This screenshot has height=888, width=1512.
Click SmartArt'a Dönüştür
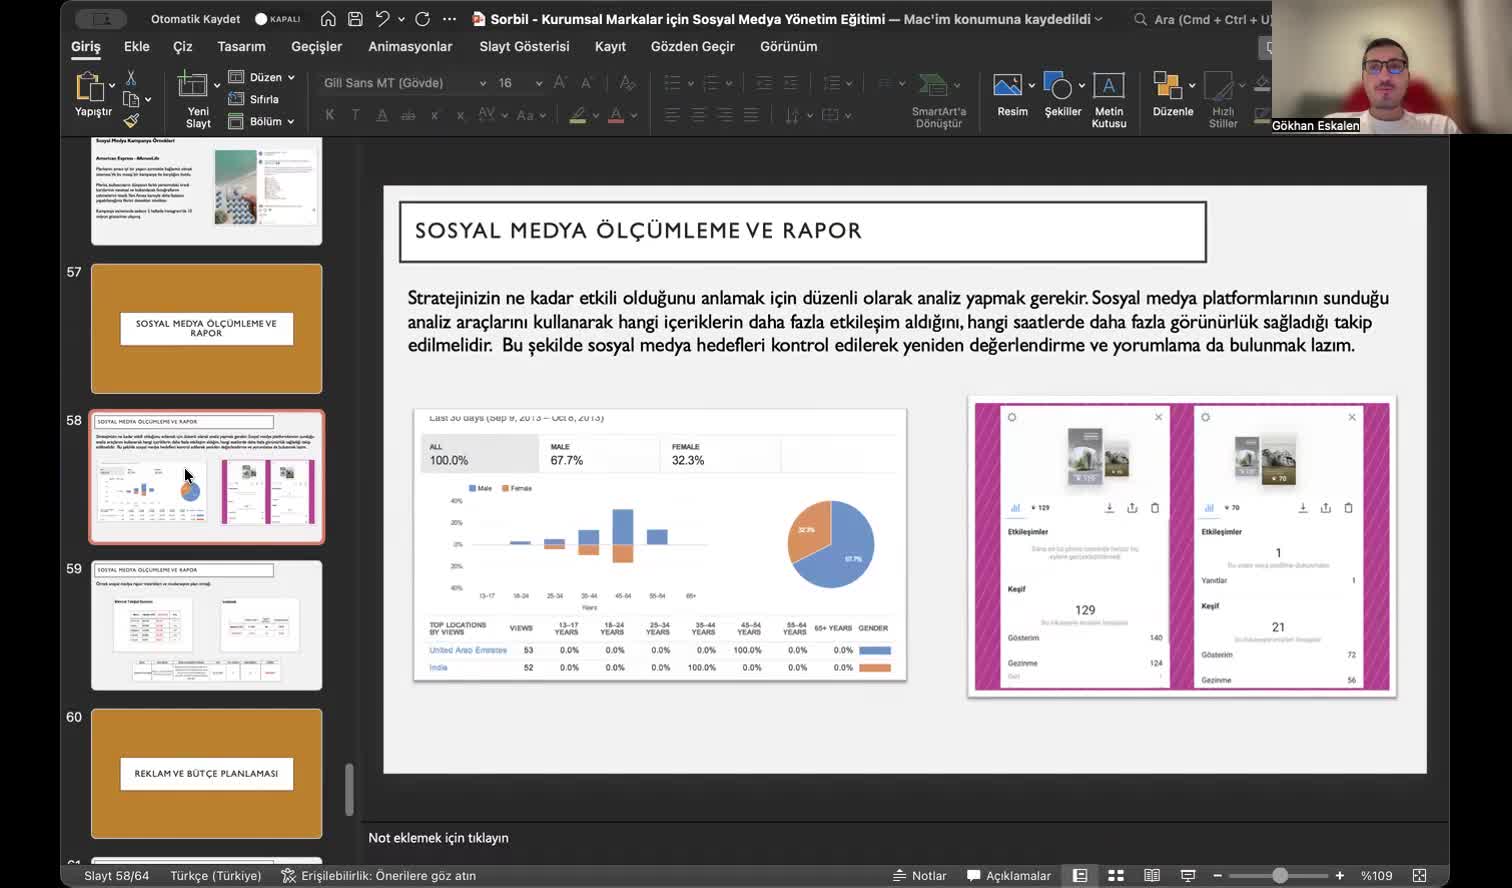(x=938, y=99)
